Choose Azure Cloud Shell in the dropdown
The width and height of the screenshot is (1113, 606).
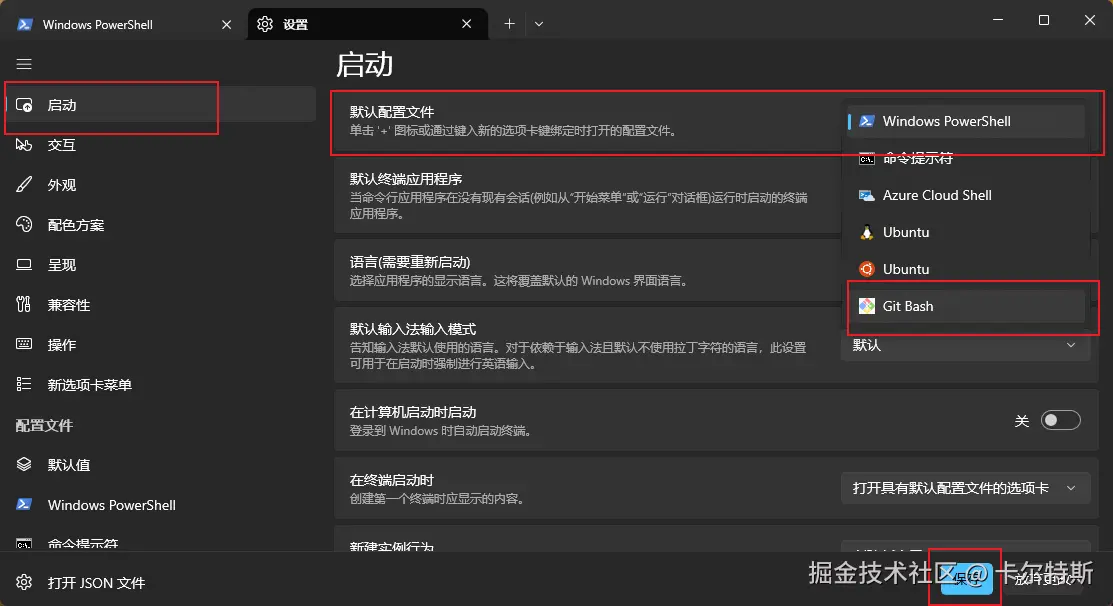click(x=966, y=195)
